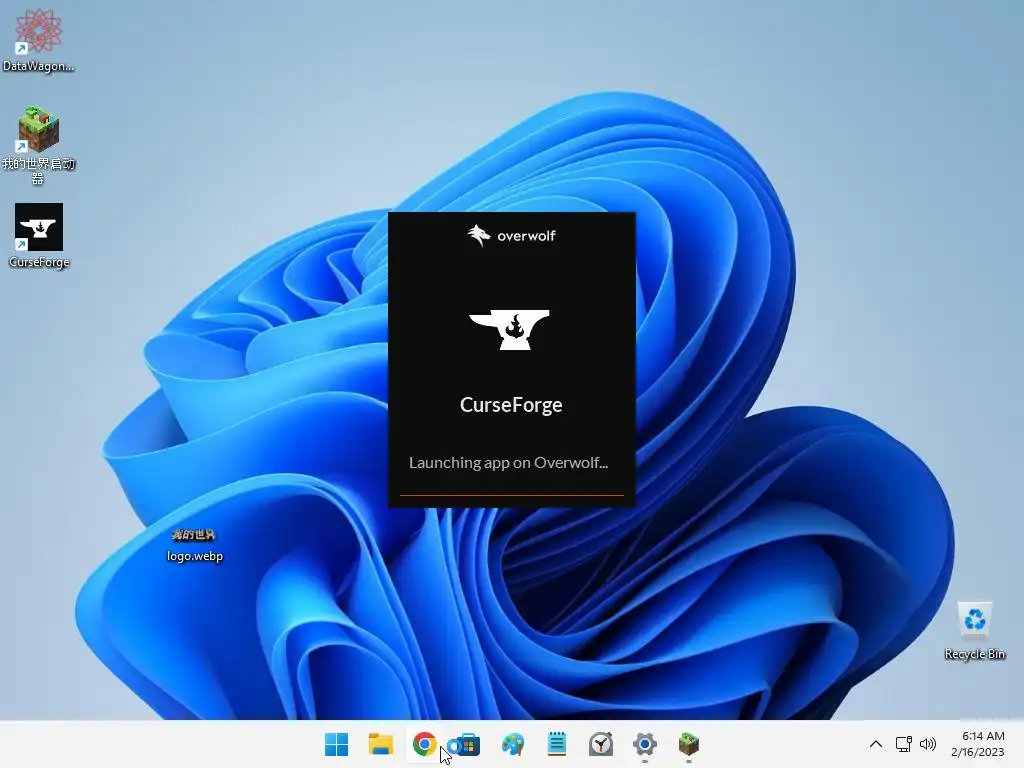Open Notepad from the taskbar
The image size is (1024, 768).
556,744
